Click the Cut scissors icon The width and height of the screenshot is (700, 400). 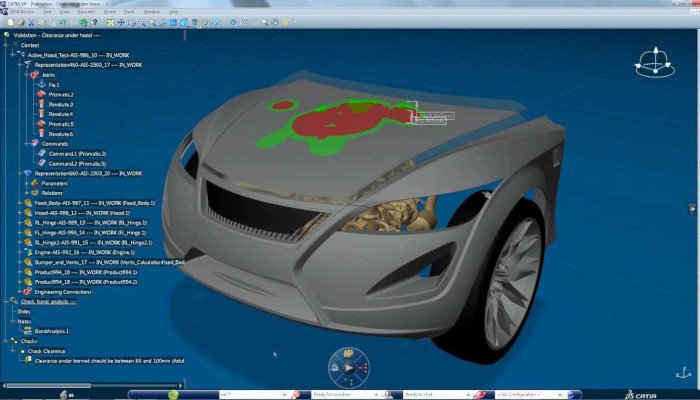[x=31, y=22]
